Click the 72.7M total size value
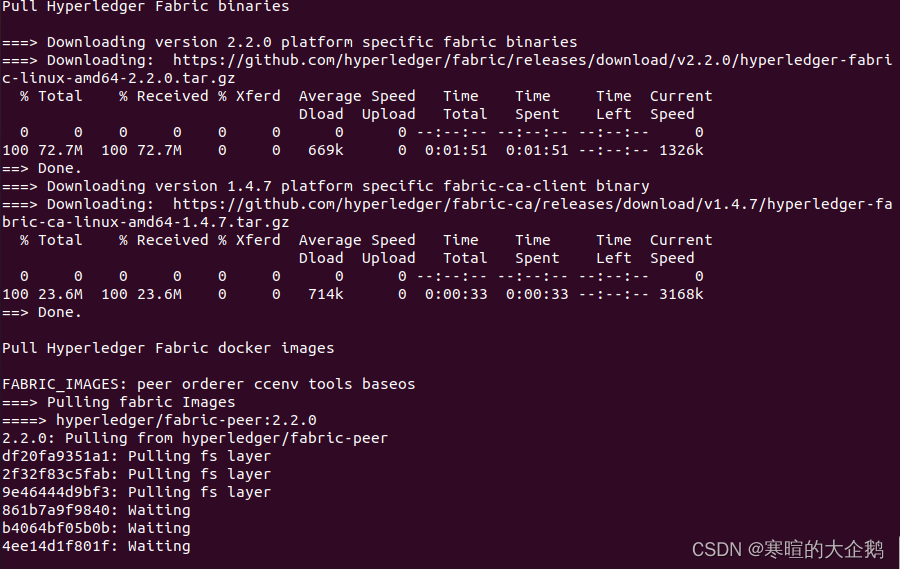Screen dimensions: 900x569 point(60,150)
